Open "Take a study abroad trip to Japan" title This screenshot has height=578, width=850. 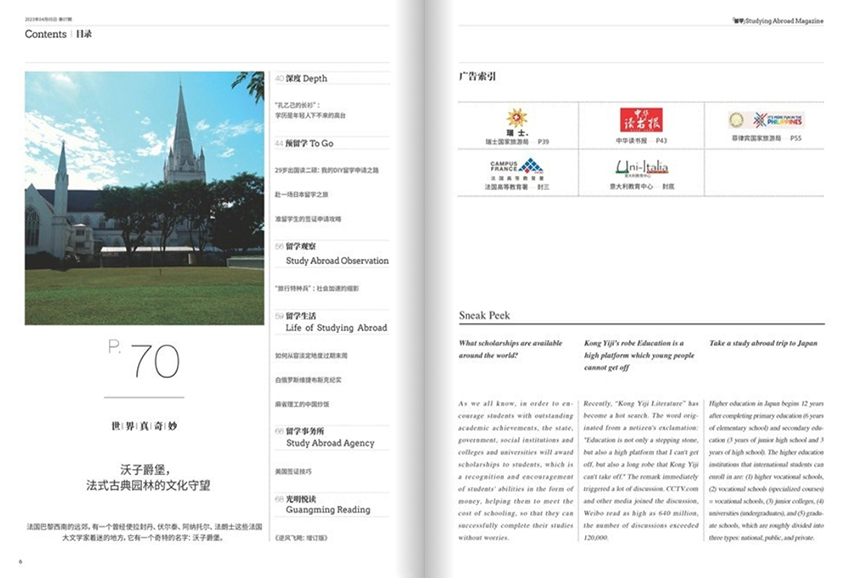pyautogui.click(x=763, y=343)
